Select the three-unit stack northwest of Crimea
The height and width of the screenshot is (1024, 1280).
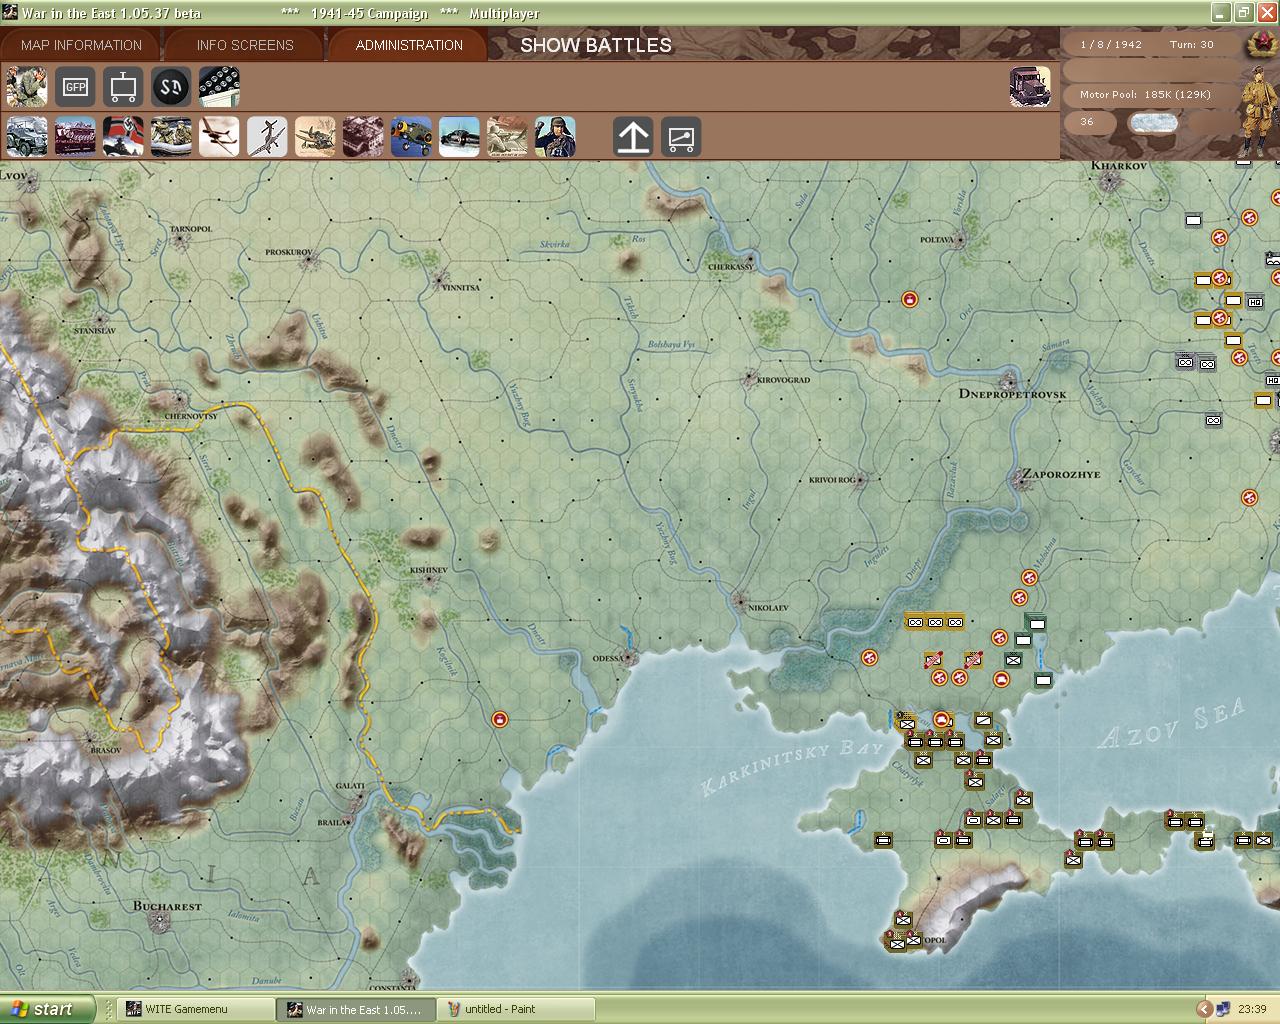click(934, 622)
